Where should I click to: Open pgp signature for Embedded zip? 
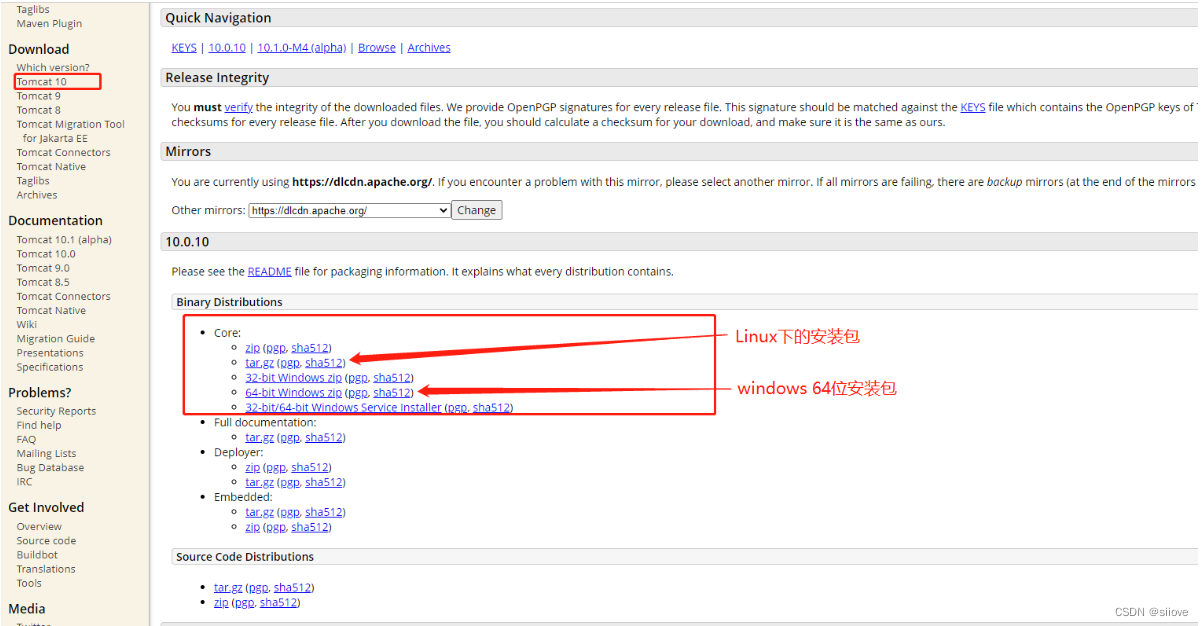(275, 528)
